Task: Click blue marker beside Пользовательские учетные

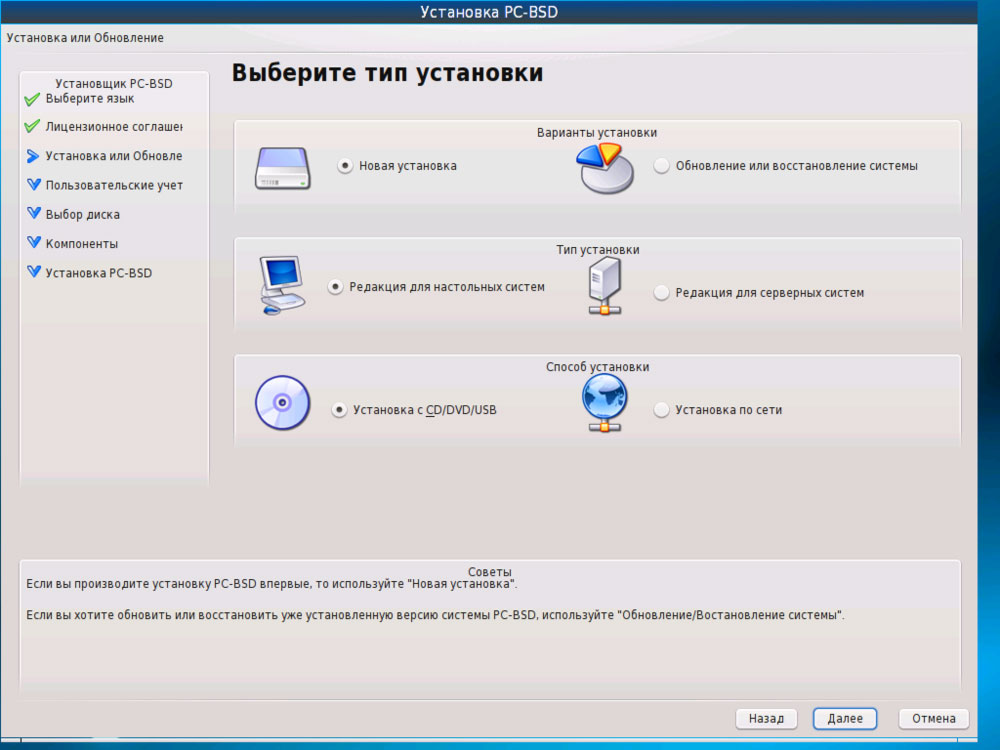Action: pyautogui.click(x=34, y=184)
